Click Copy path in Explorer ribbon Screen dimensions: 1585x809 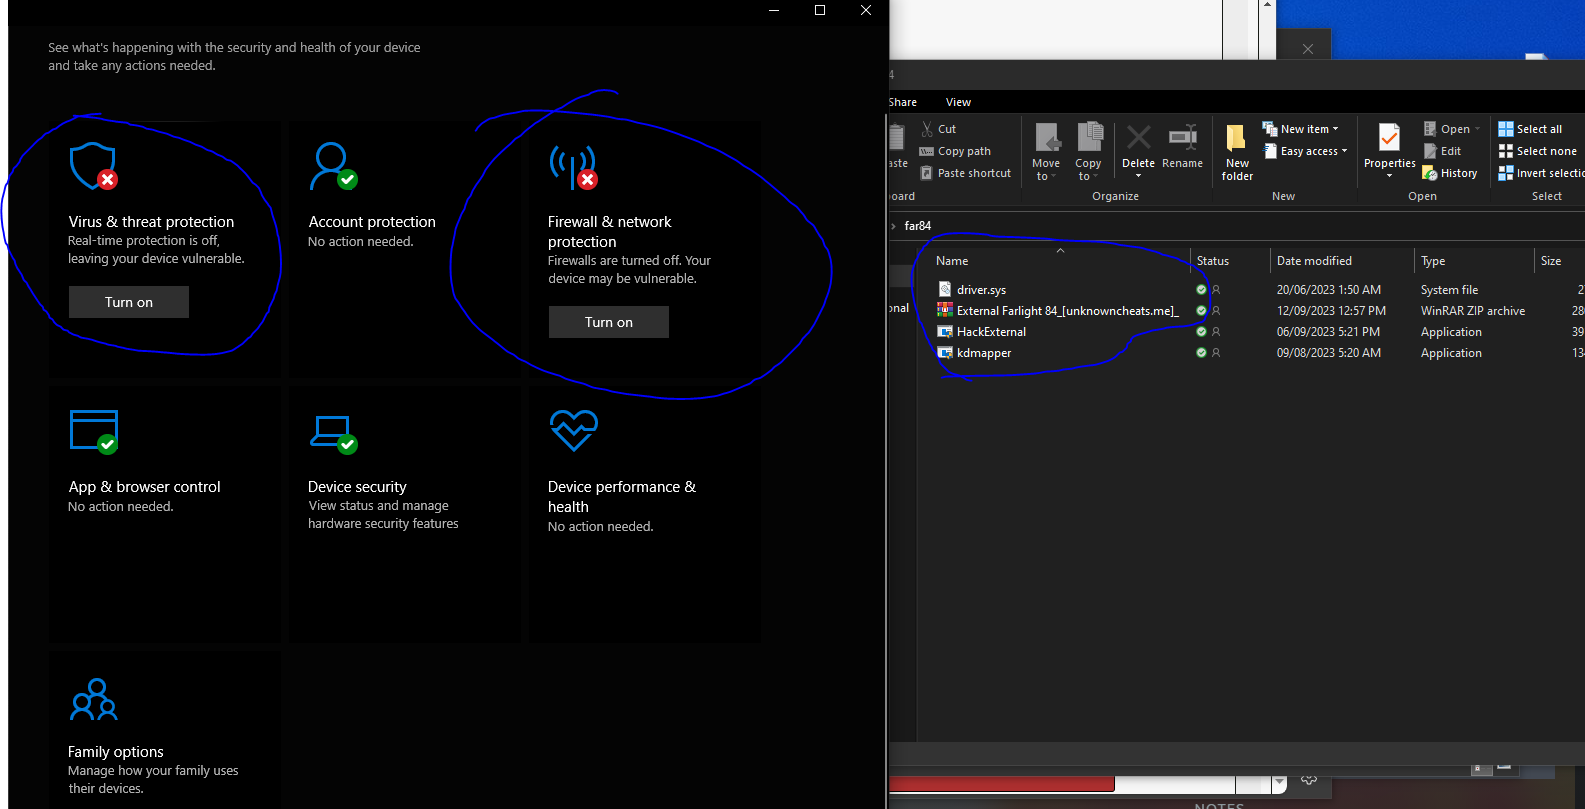(955, 151)
